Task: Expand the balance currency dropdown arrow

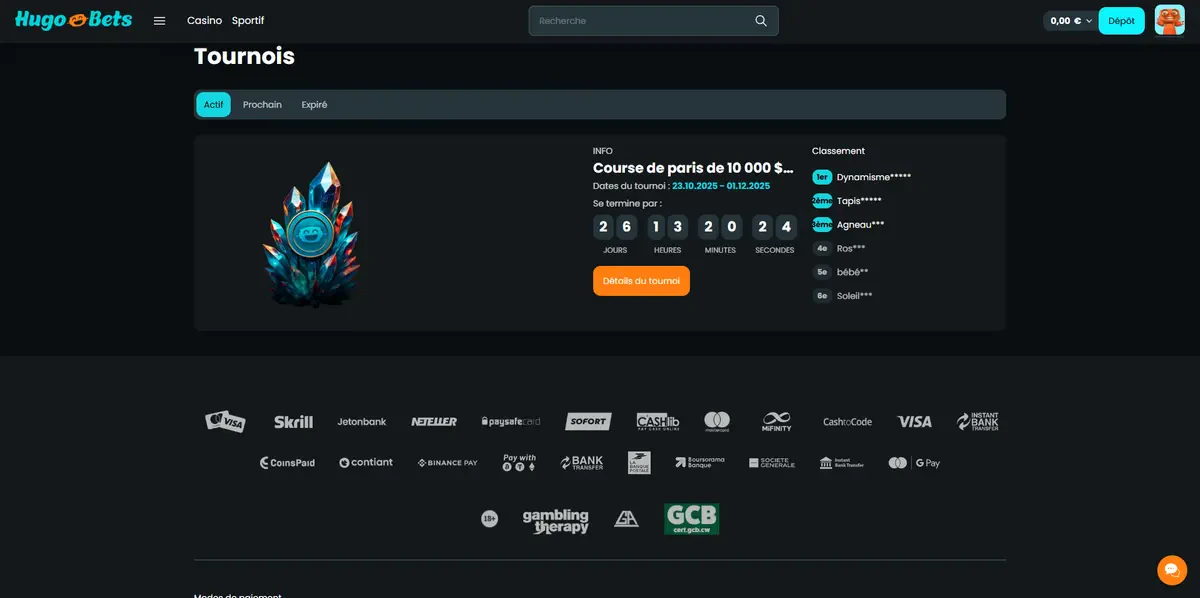Action: click(x=1089, y=21)
